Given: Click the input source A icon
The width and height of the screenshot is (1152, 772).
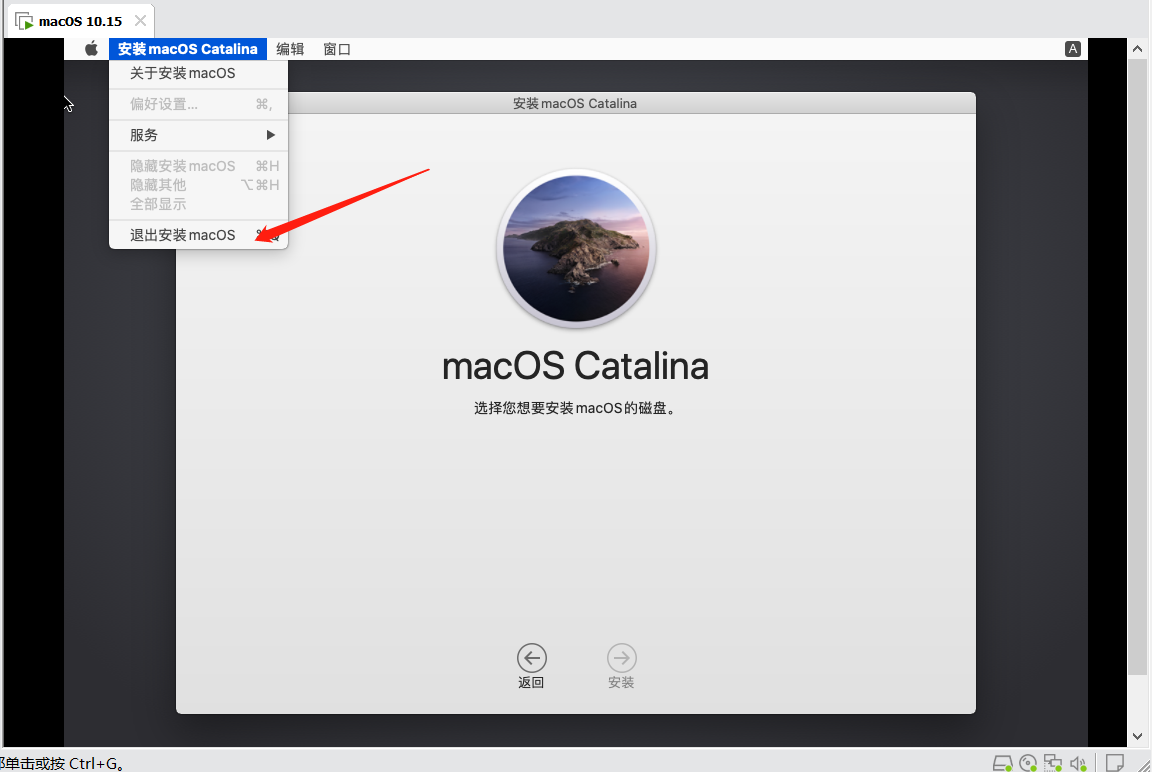Looking at the screenshot, I should coord(1073,49).
